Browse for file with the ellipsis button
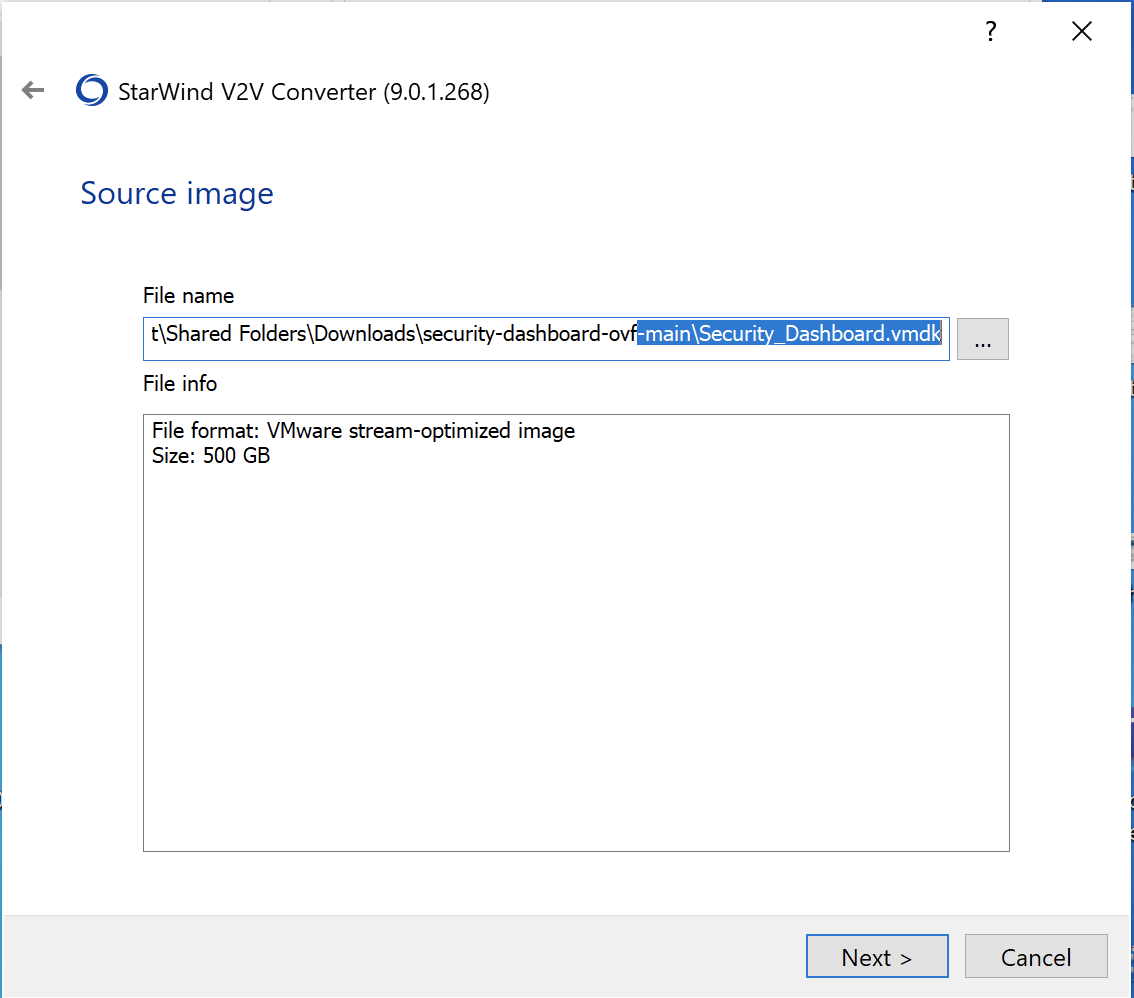 click(x=983, y=338)
